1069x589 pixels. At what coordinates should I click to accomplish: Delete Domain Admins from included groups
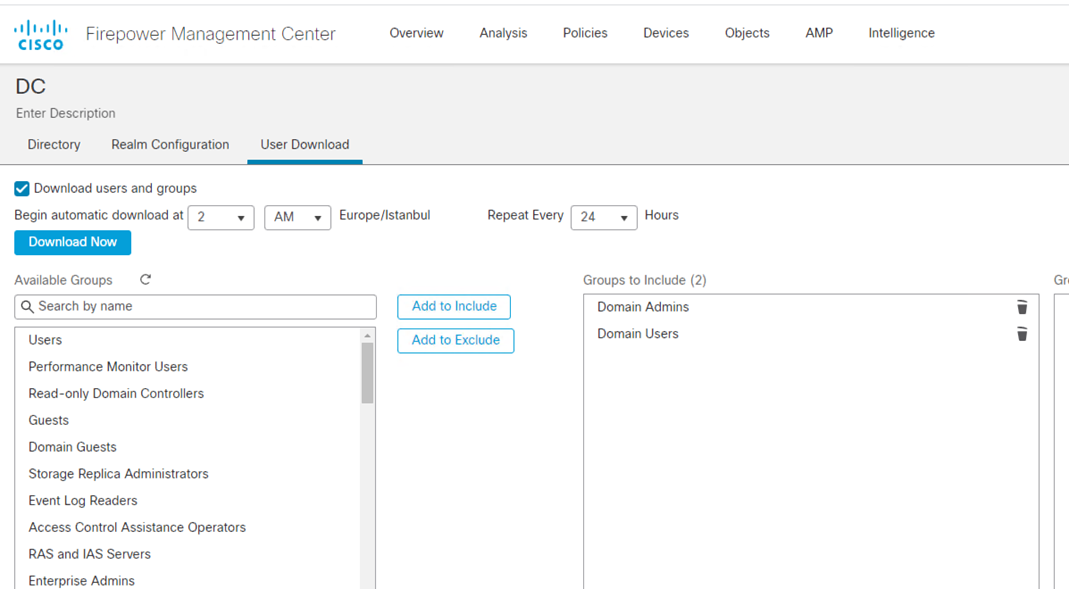tap(1022, 307)
